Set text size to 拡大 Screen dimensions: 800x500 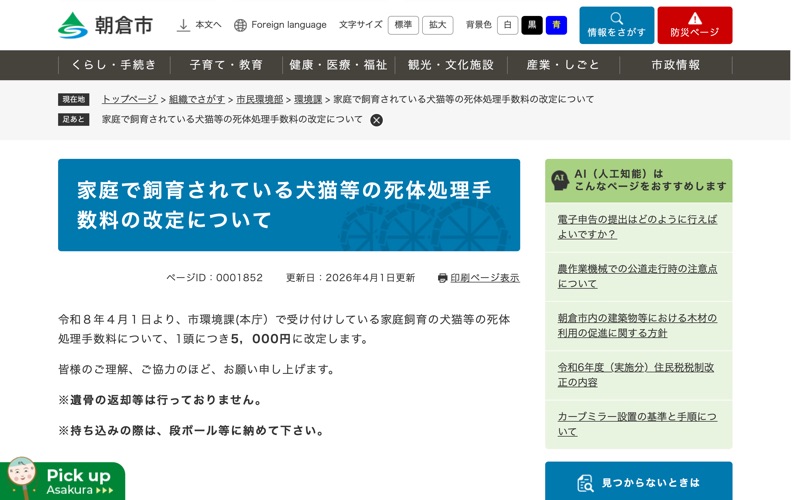438,25
